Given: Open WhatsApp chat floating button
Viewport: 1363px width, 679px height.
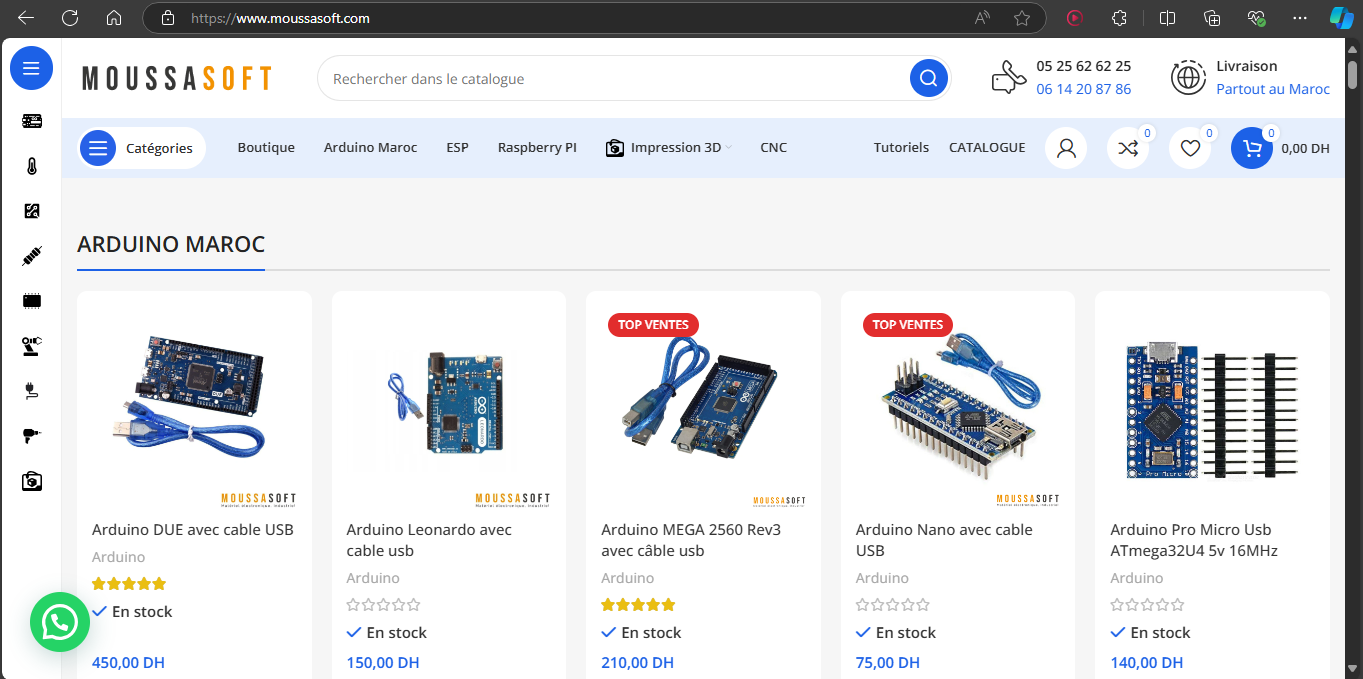Looking at the screenshot, I should [x=60, y=622].
